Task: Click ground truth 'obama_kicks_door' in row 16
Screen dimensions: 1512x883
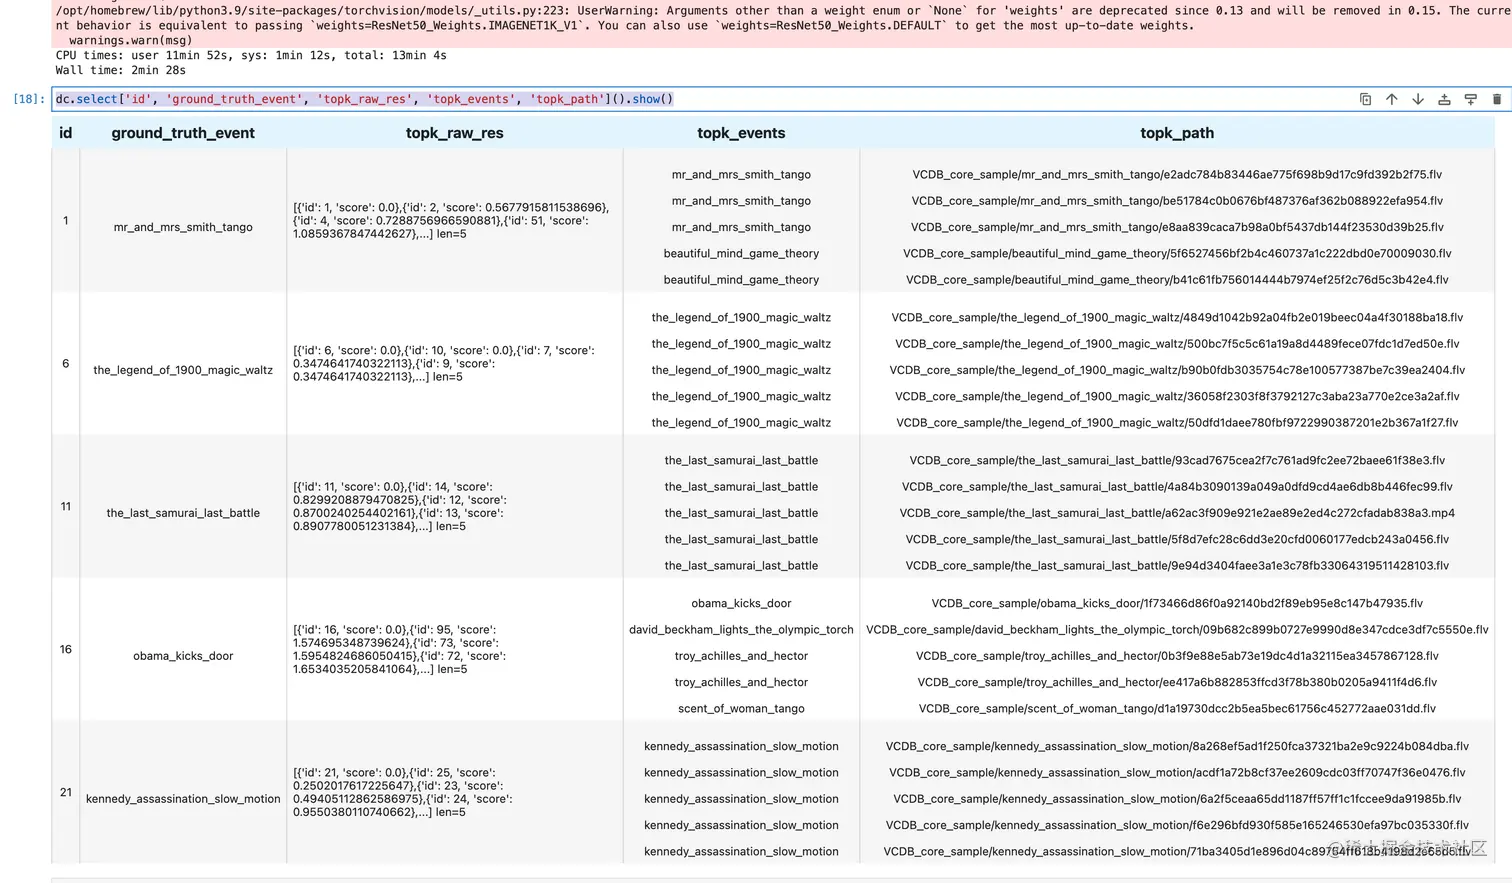Action: point(183,656)
